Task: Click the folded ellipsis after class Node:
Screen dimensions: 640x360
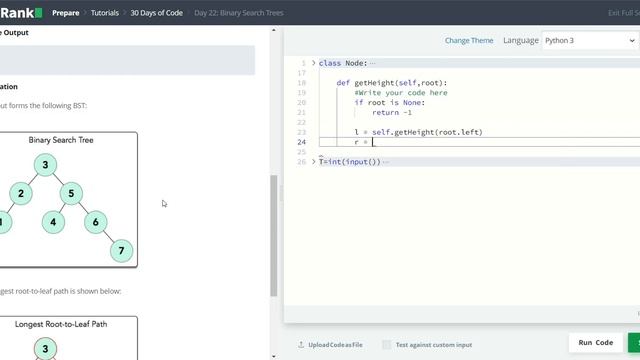Action: (x=372, y=63)
